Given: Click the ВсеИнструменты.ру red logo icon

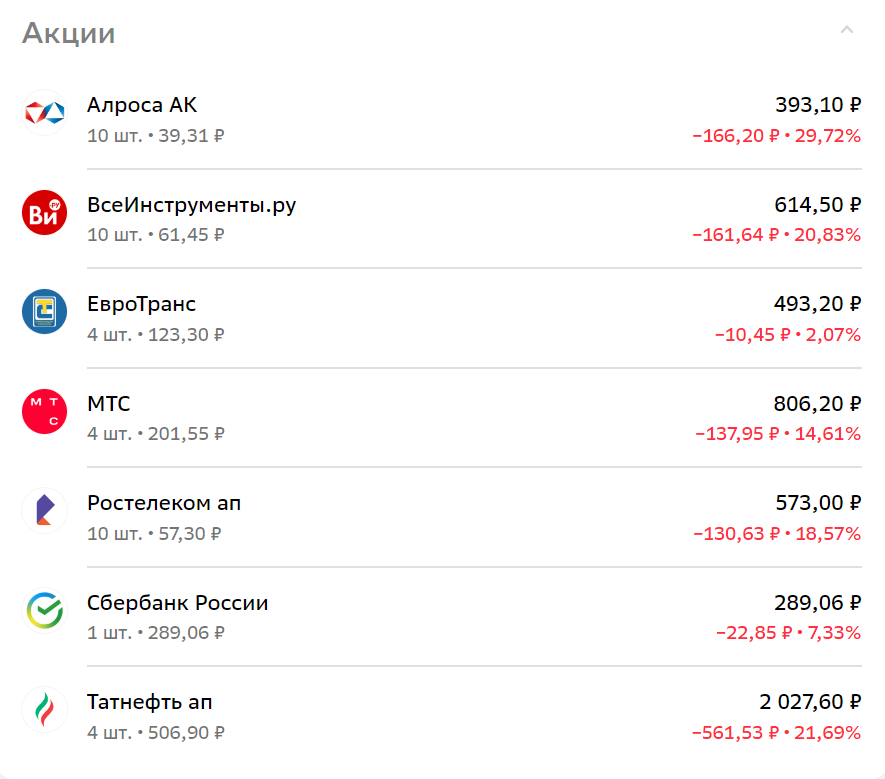Looking at the screenshot, I should pos(44,212).
